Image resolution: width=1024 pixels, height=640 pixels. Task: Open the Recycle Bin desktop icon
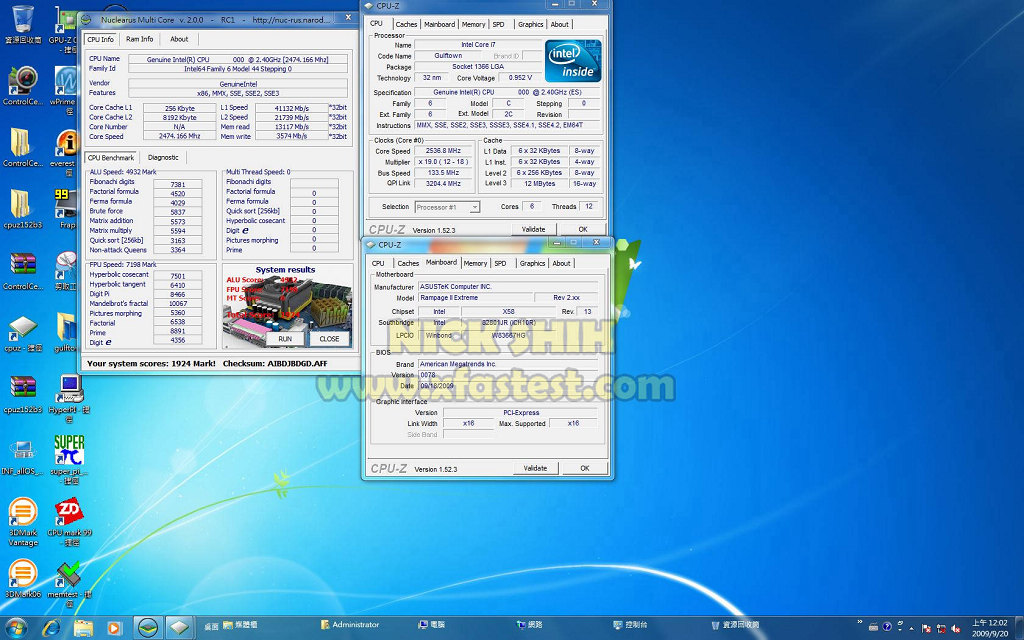(x=21, y=20)
